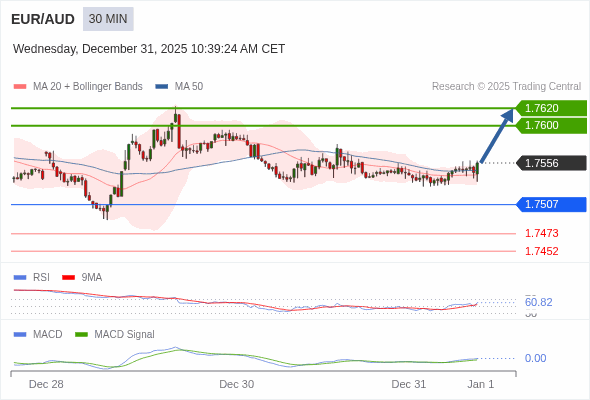Click the 30 MIN timeframe badge

point(108,19)
